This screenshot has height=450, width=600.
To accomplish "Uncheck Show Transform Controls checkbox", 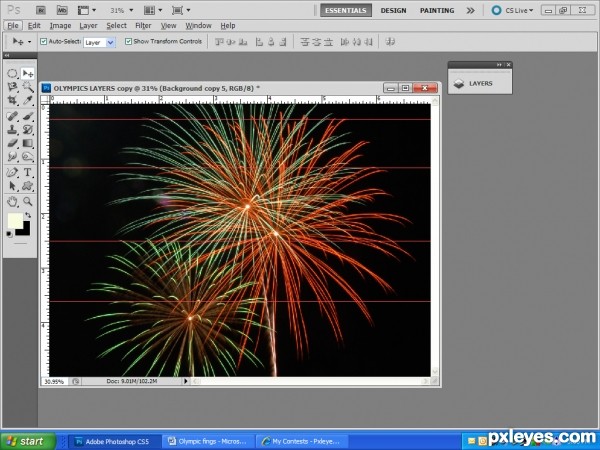I will (129, 41).
